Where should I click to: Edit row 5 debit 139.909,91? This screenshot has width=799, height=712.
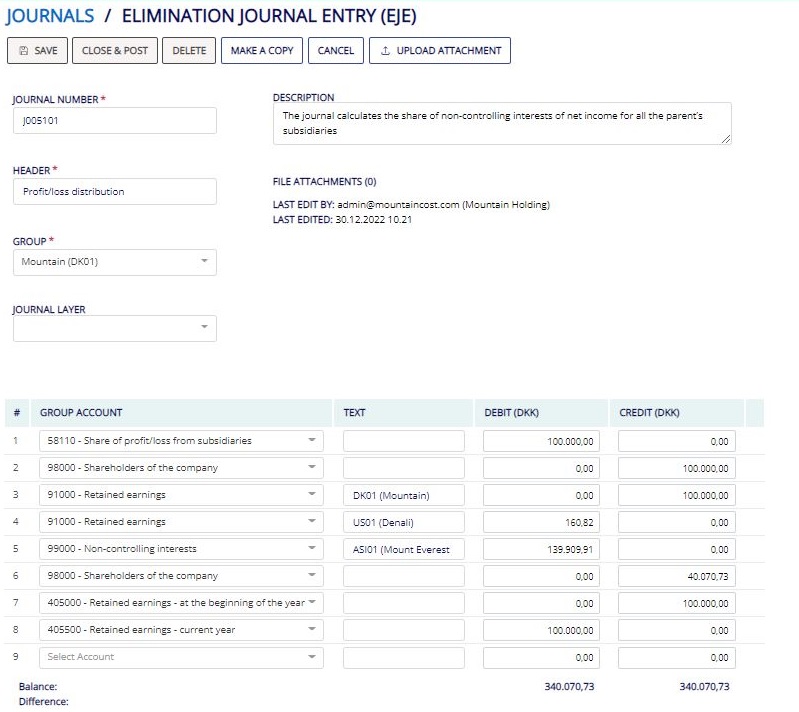[x=541, y=549]
